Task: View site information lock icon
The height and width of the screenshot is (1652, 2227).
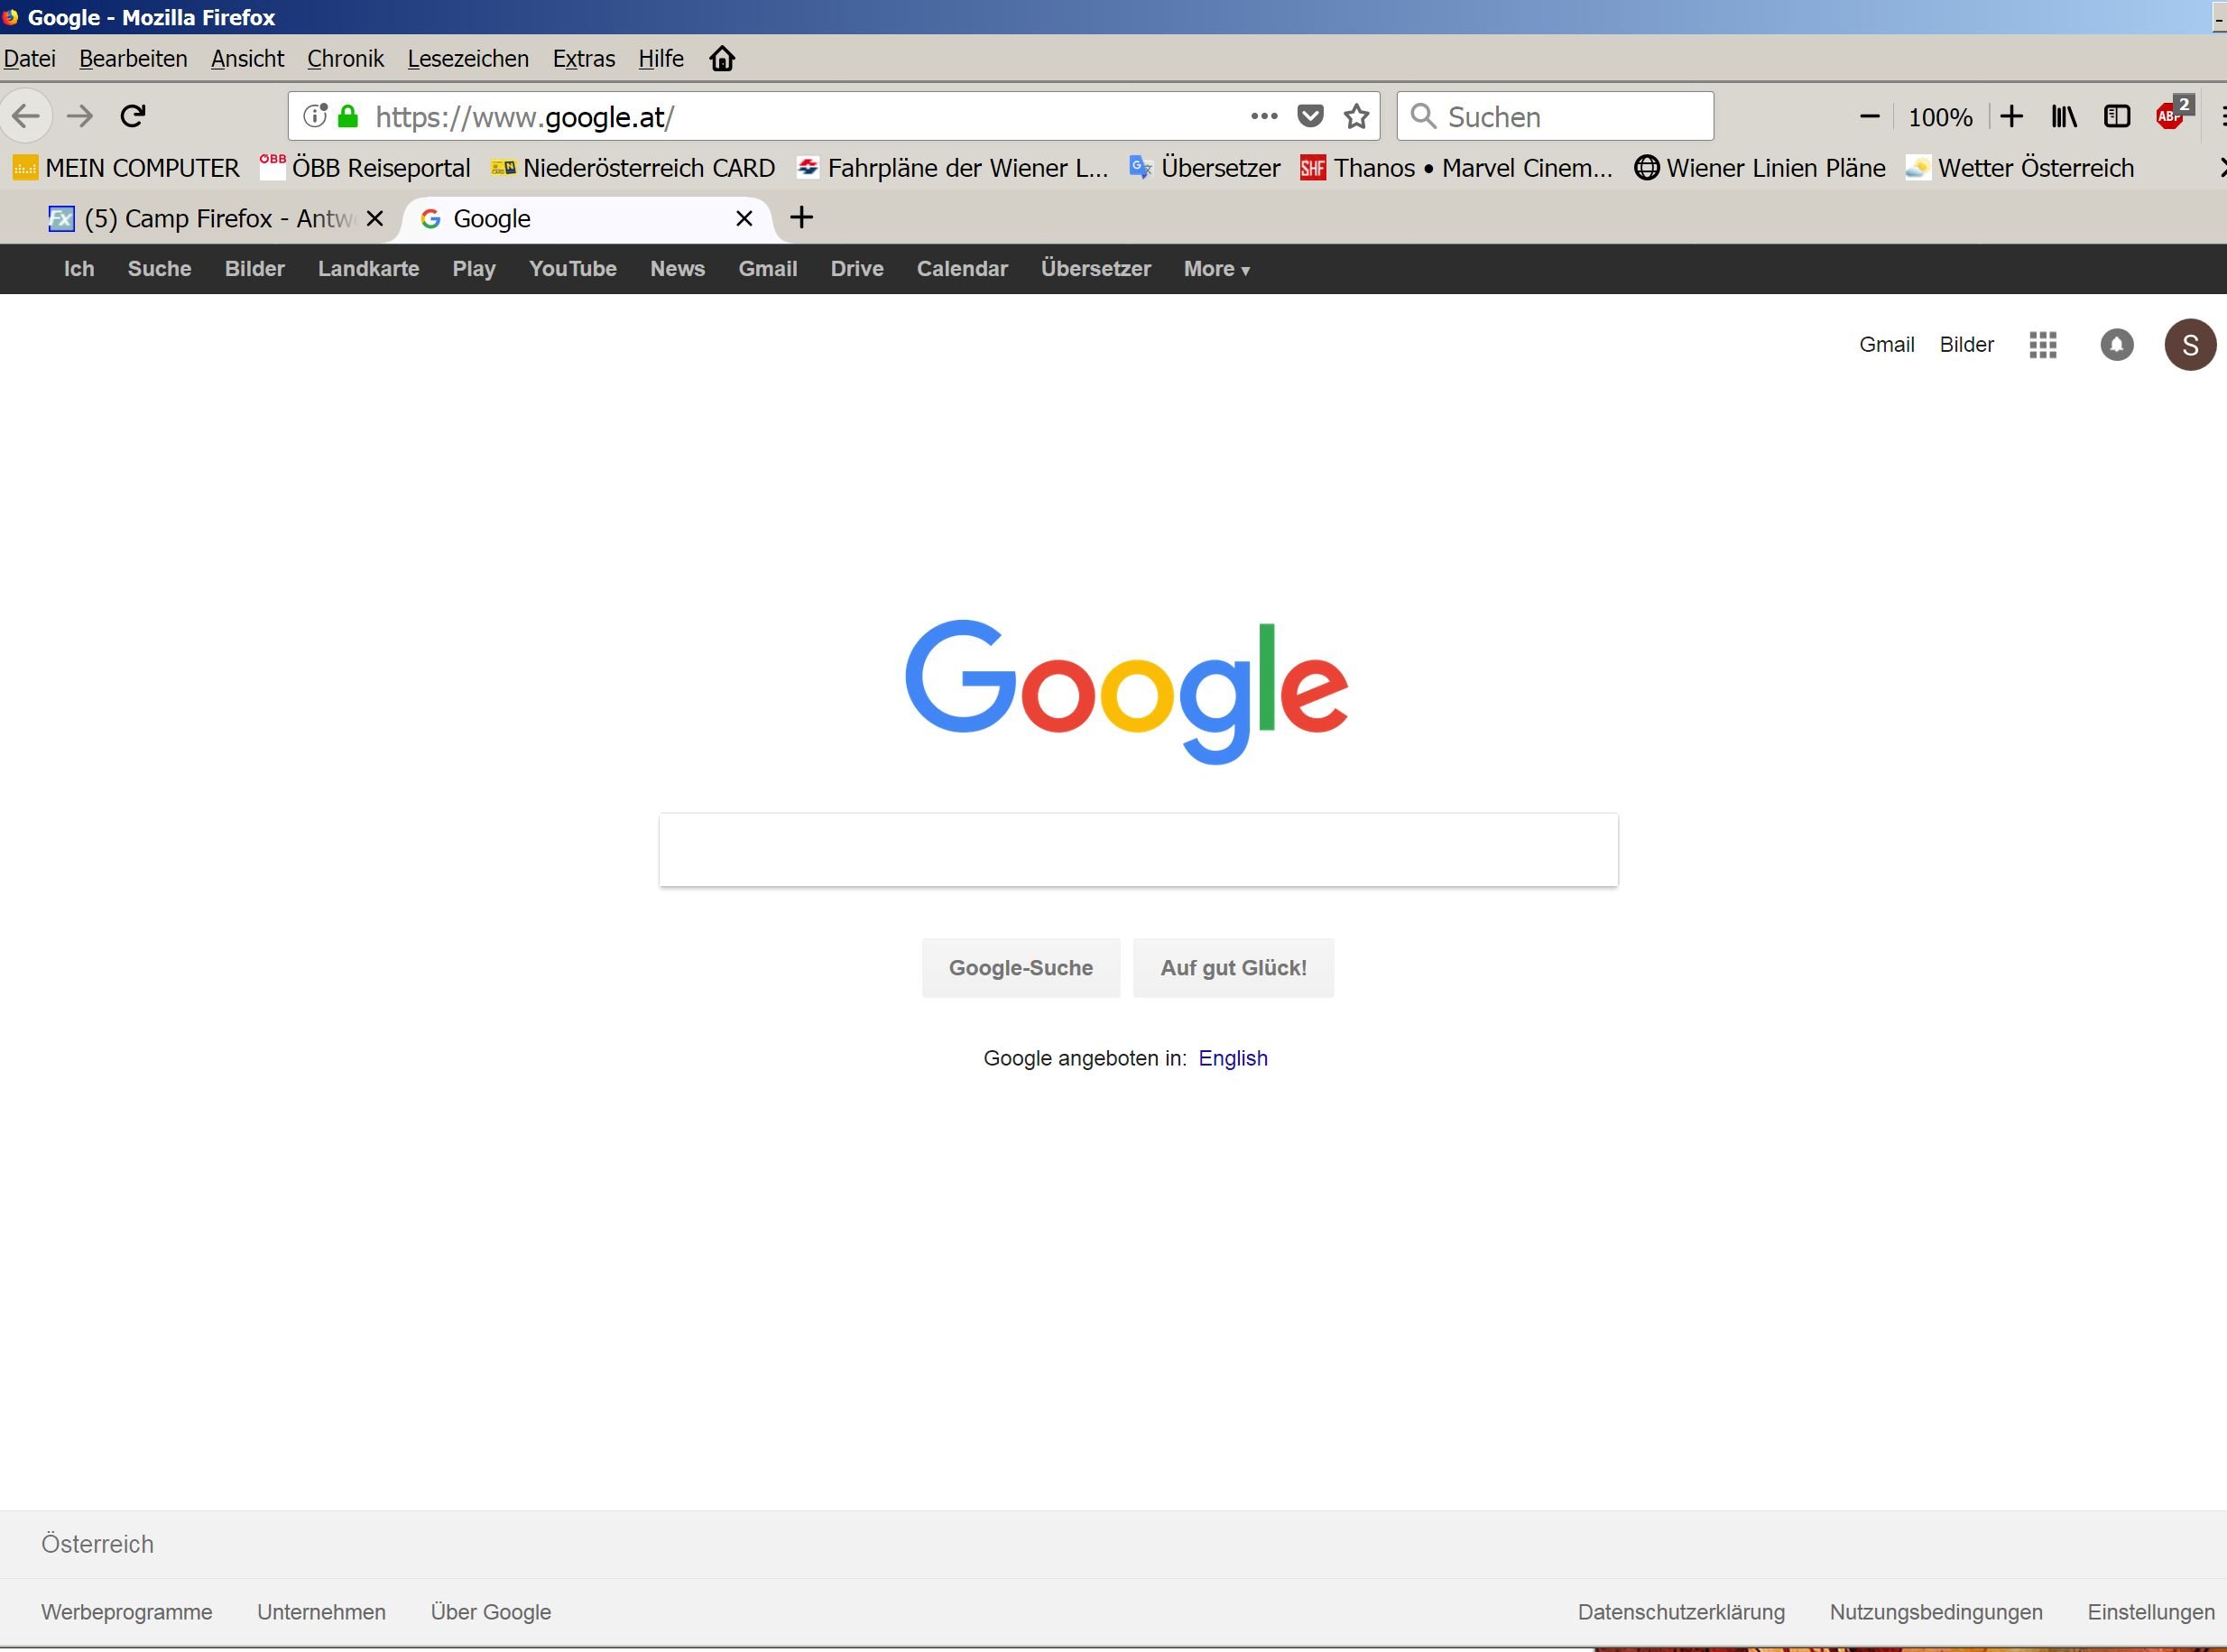Action: point(347,117)
